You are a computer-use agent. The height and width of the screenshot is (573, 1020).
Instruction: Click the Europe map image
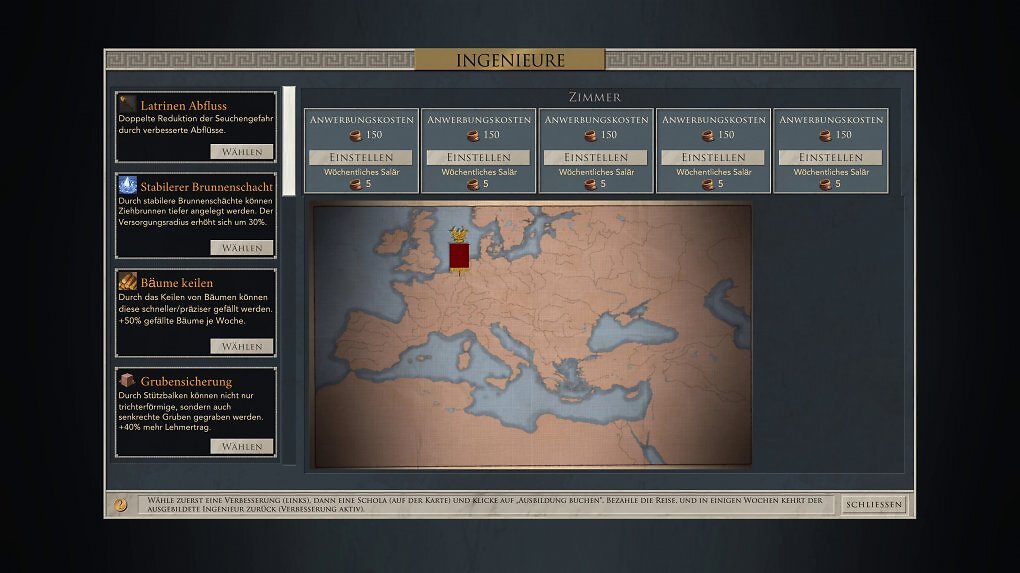[533, 336]
